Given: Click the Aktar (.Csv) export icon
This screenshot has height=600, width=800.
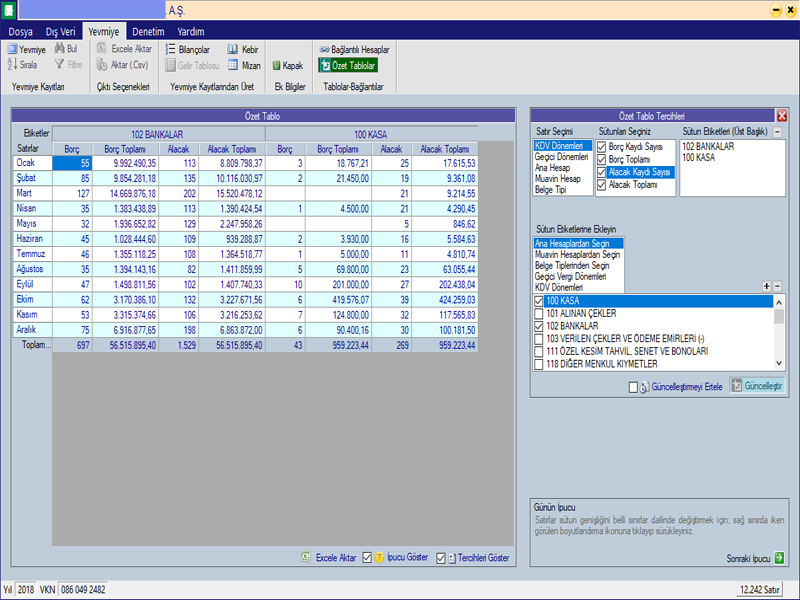Looking at the screenshot, I should [102, 65].
